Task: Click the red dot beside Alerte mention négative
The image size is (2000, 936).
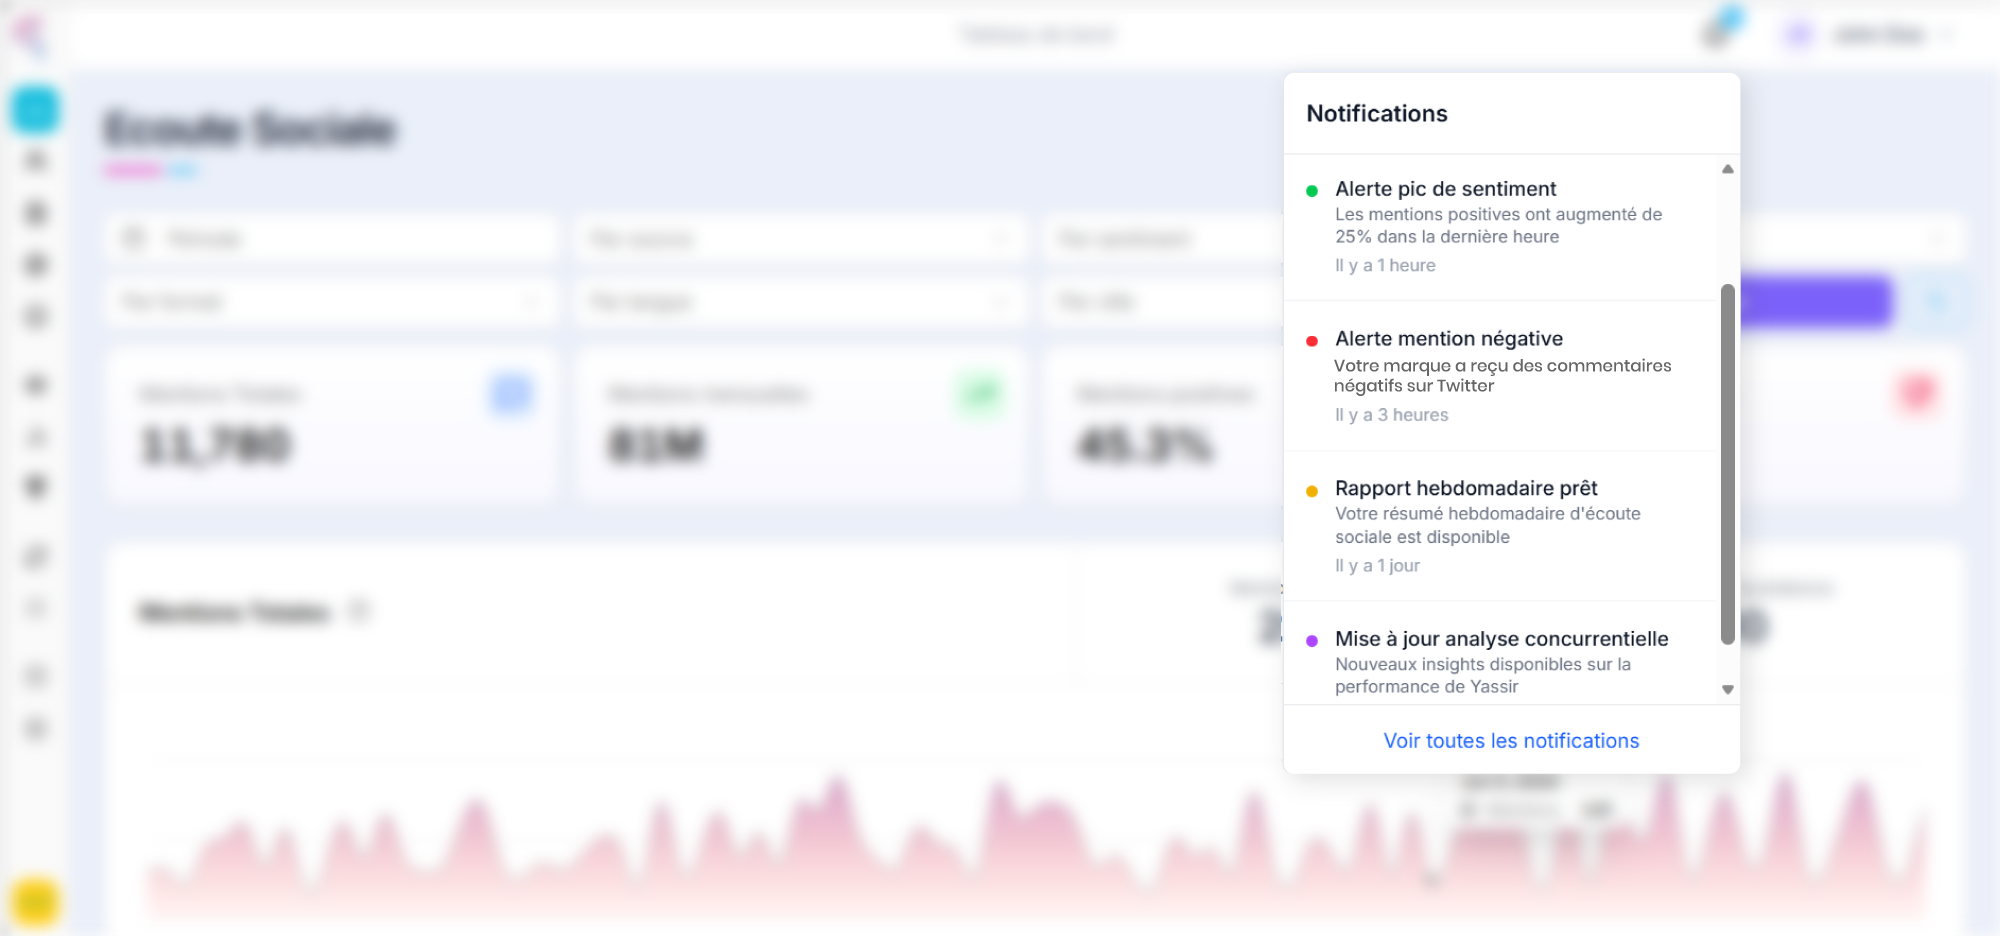Action: (x=1312, y=341)
